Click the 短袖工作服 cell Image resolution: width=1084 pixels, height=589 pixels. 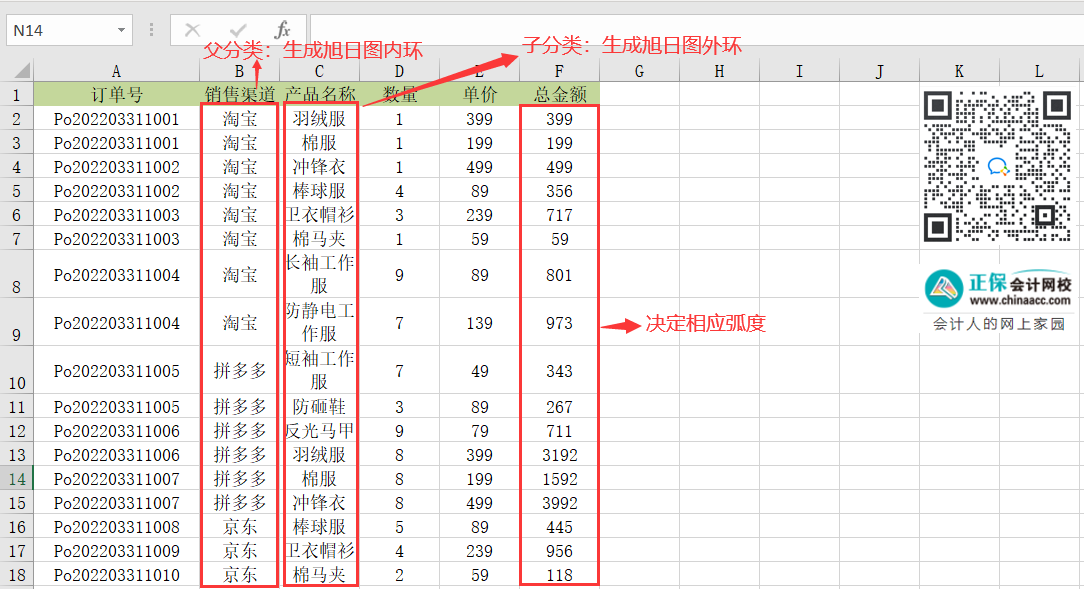319,371
